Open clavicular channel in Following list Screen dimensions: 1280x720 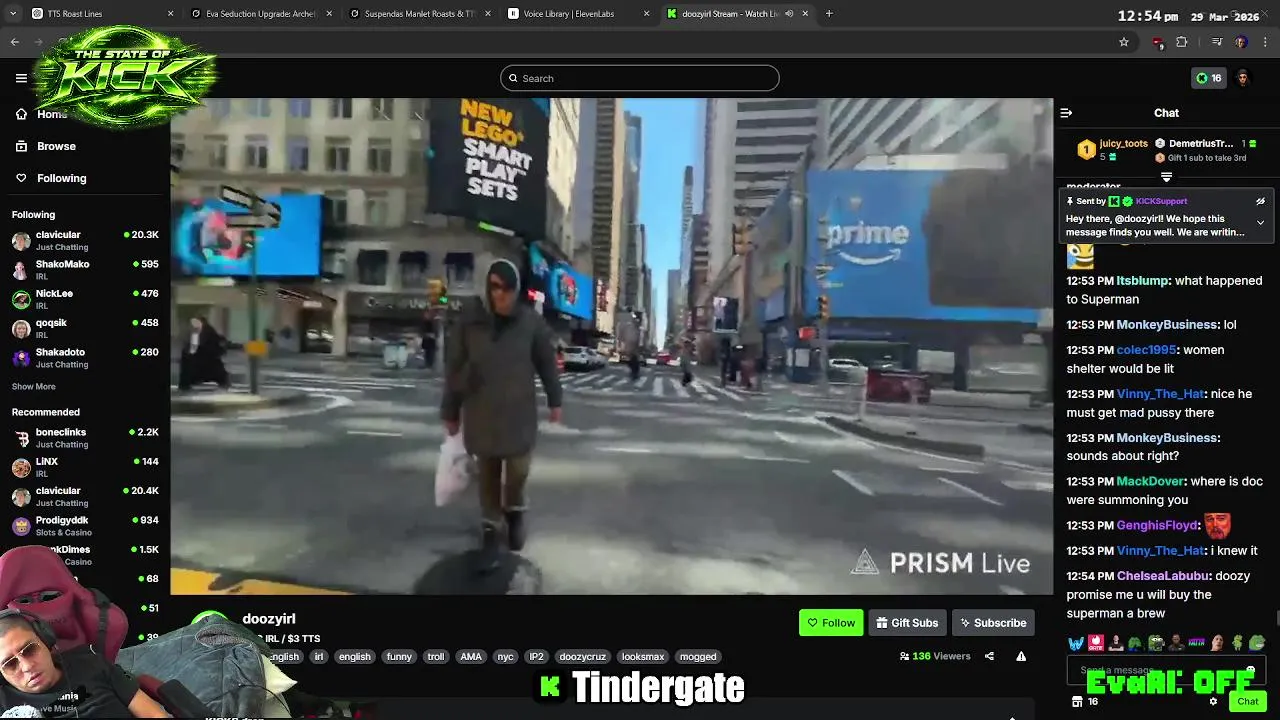[85, 240]
